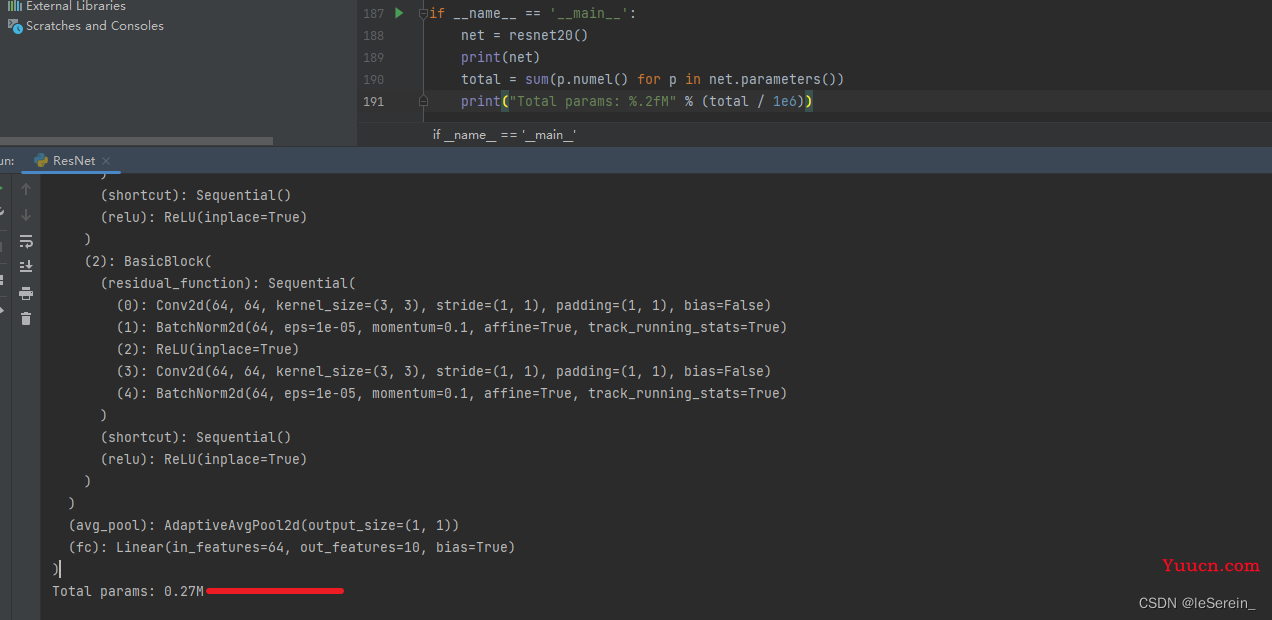Image resolution: width=1272 pixels, height=620 pixels.
Task: Click the Up the Stack Trace arrow
Action: pyautogui.click(x=26, y=189)
